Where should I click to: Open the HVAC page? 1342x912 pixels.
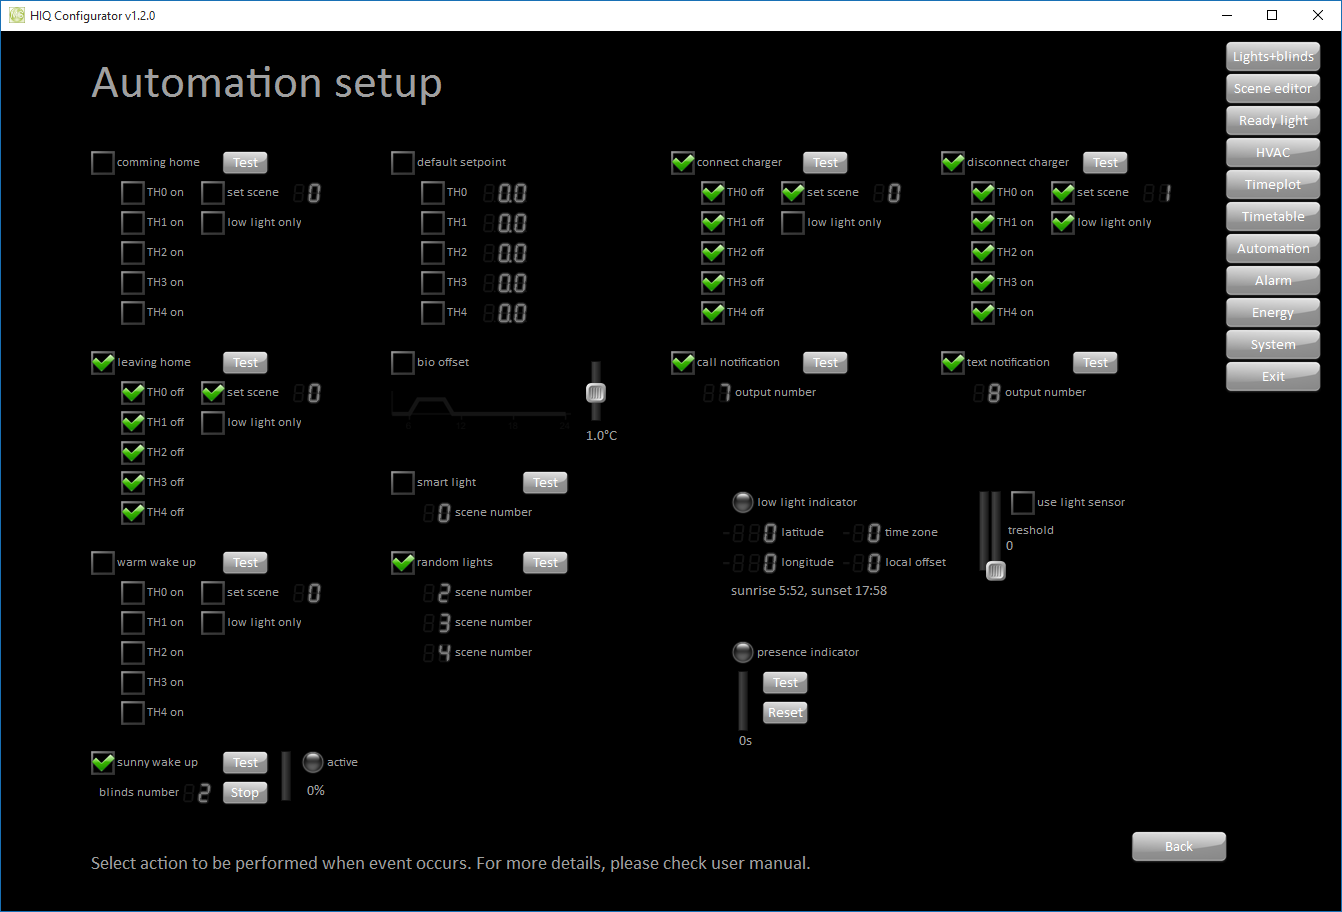pos(1272,153)
